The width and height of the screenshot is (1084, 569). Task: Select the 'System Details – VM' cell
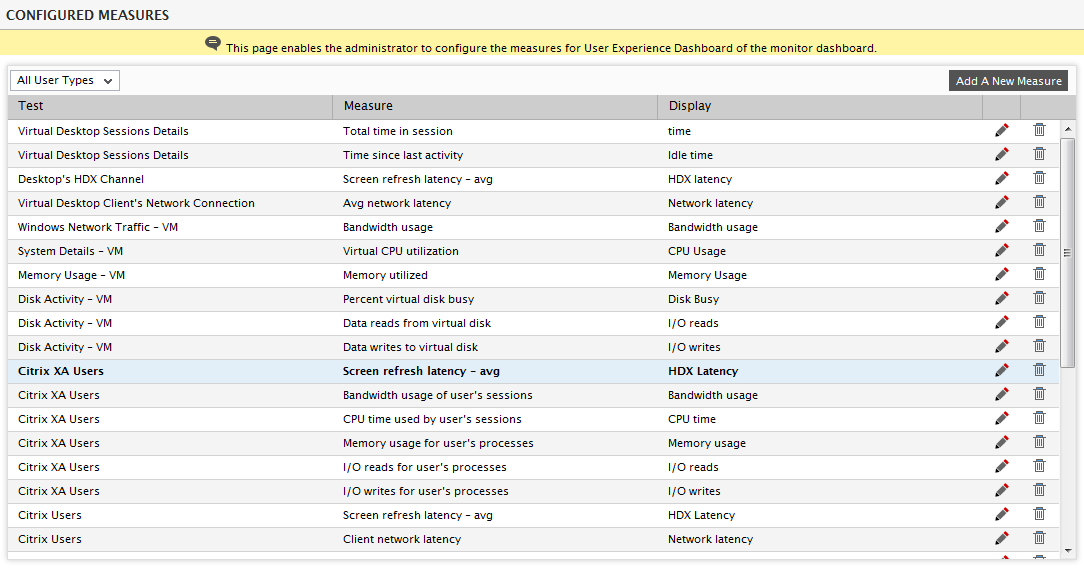[170, 251]
